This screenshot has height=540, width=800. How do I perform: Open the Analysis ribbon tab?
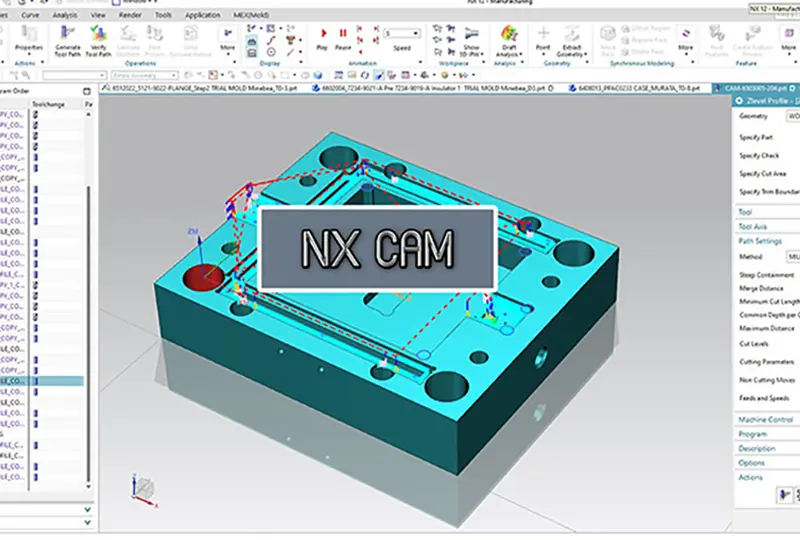pos(65,15)
